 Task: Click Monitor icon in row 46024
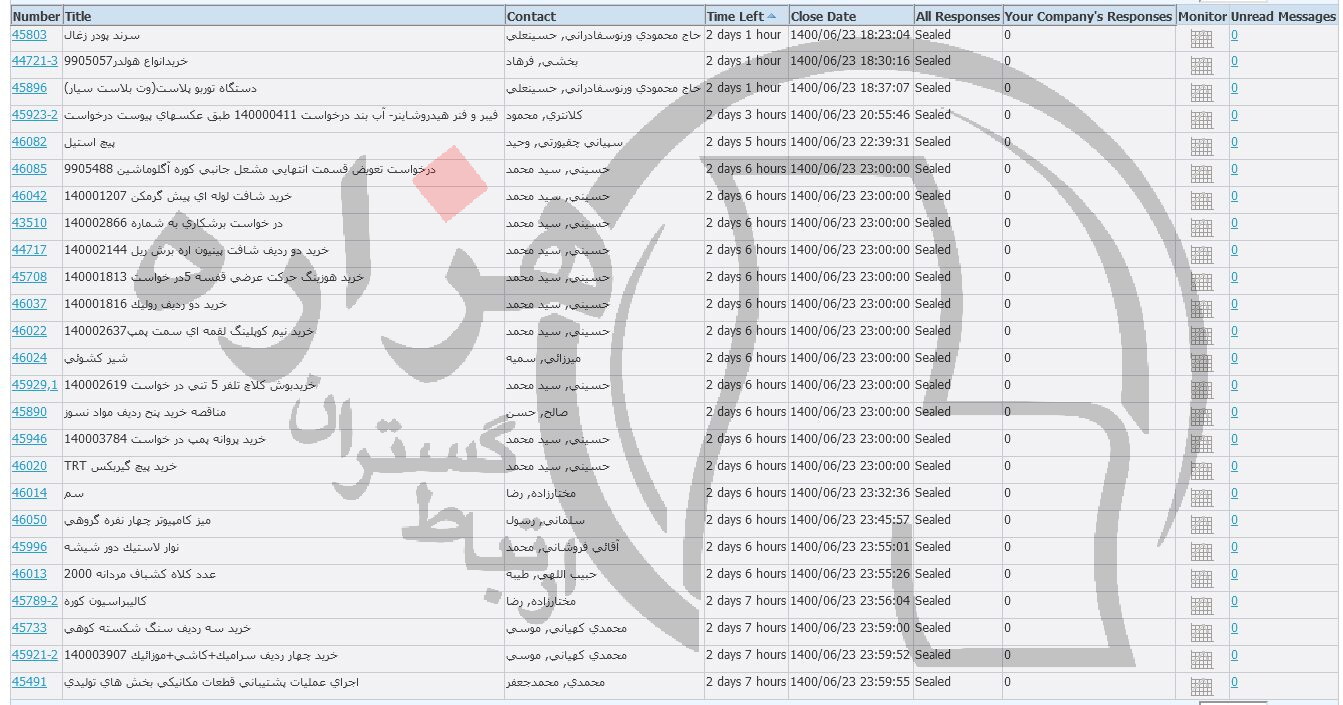pyautogui.click(x=1201, y=362)
